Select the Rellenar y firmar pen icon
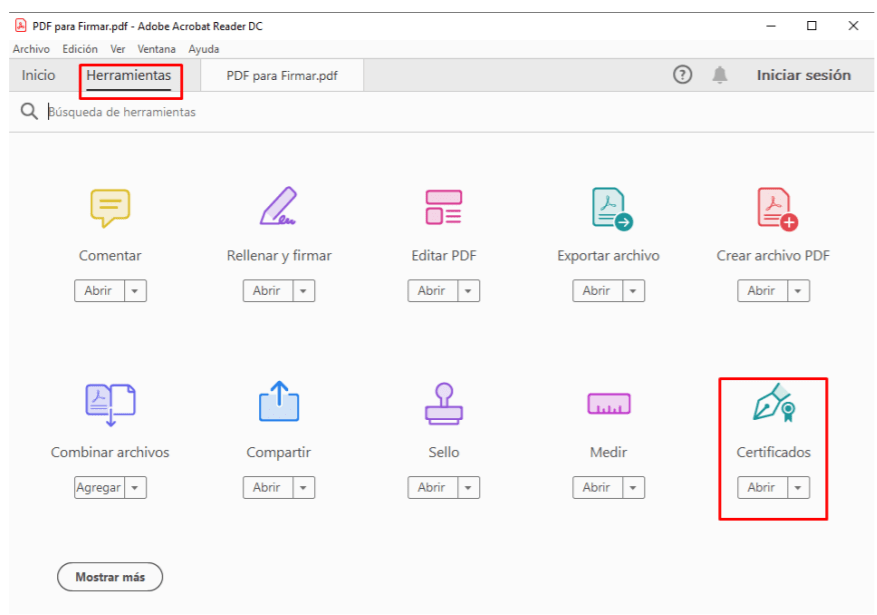 click(x=278, y=206)
